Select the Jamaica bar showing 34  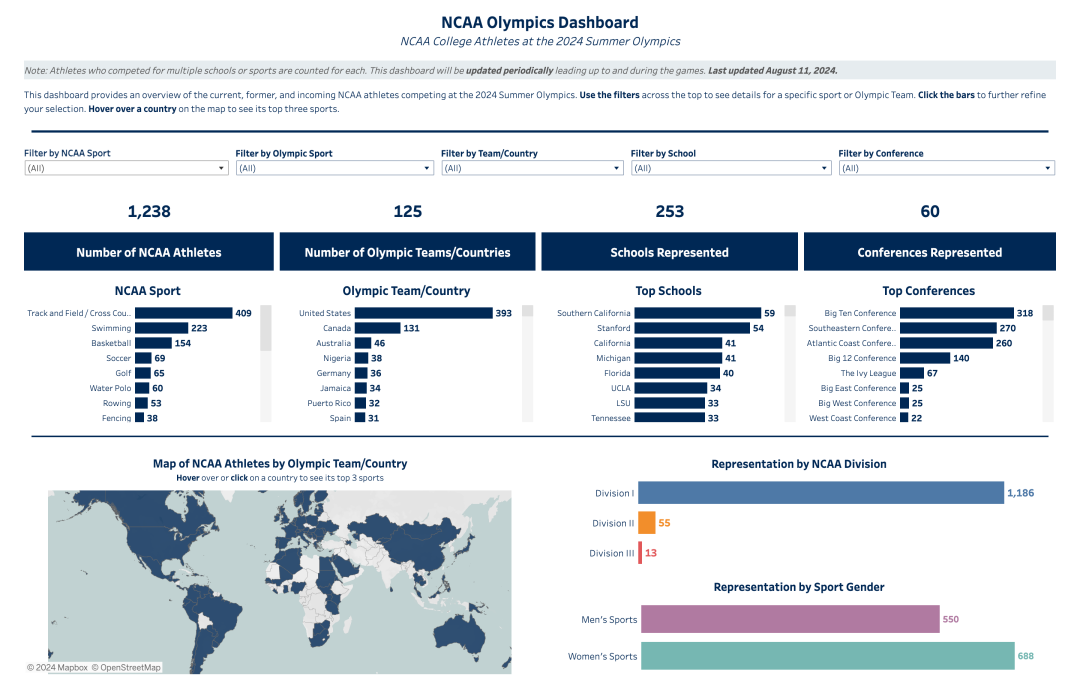pos(361,389)
